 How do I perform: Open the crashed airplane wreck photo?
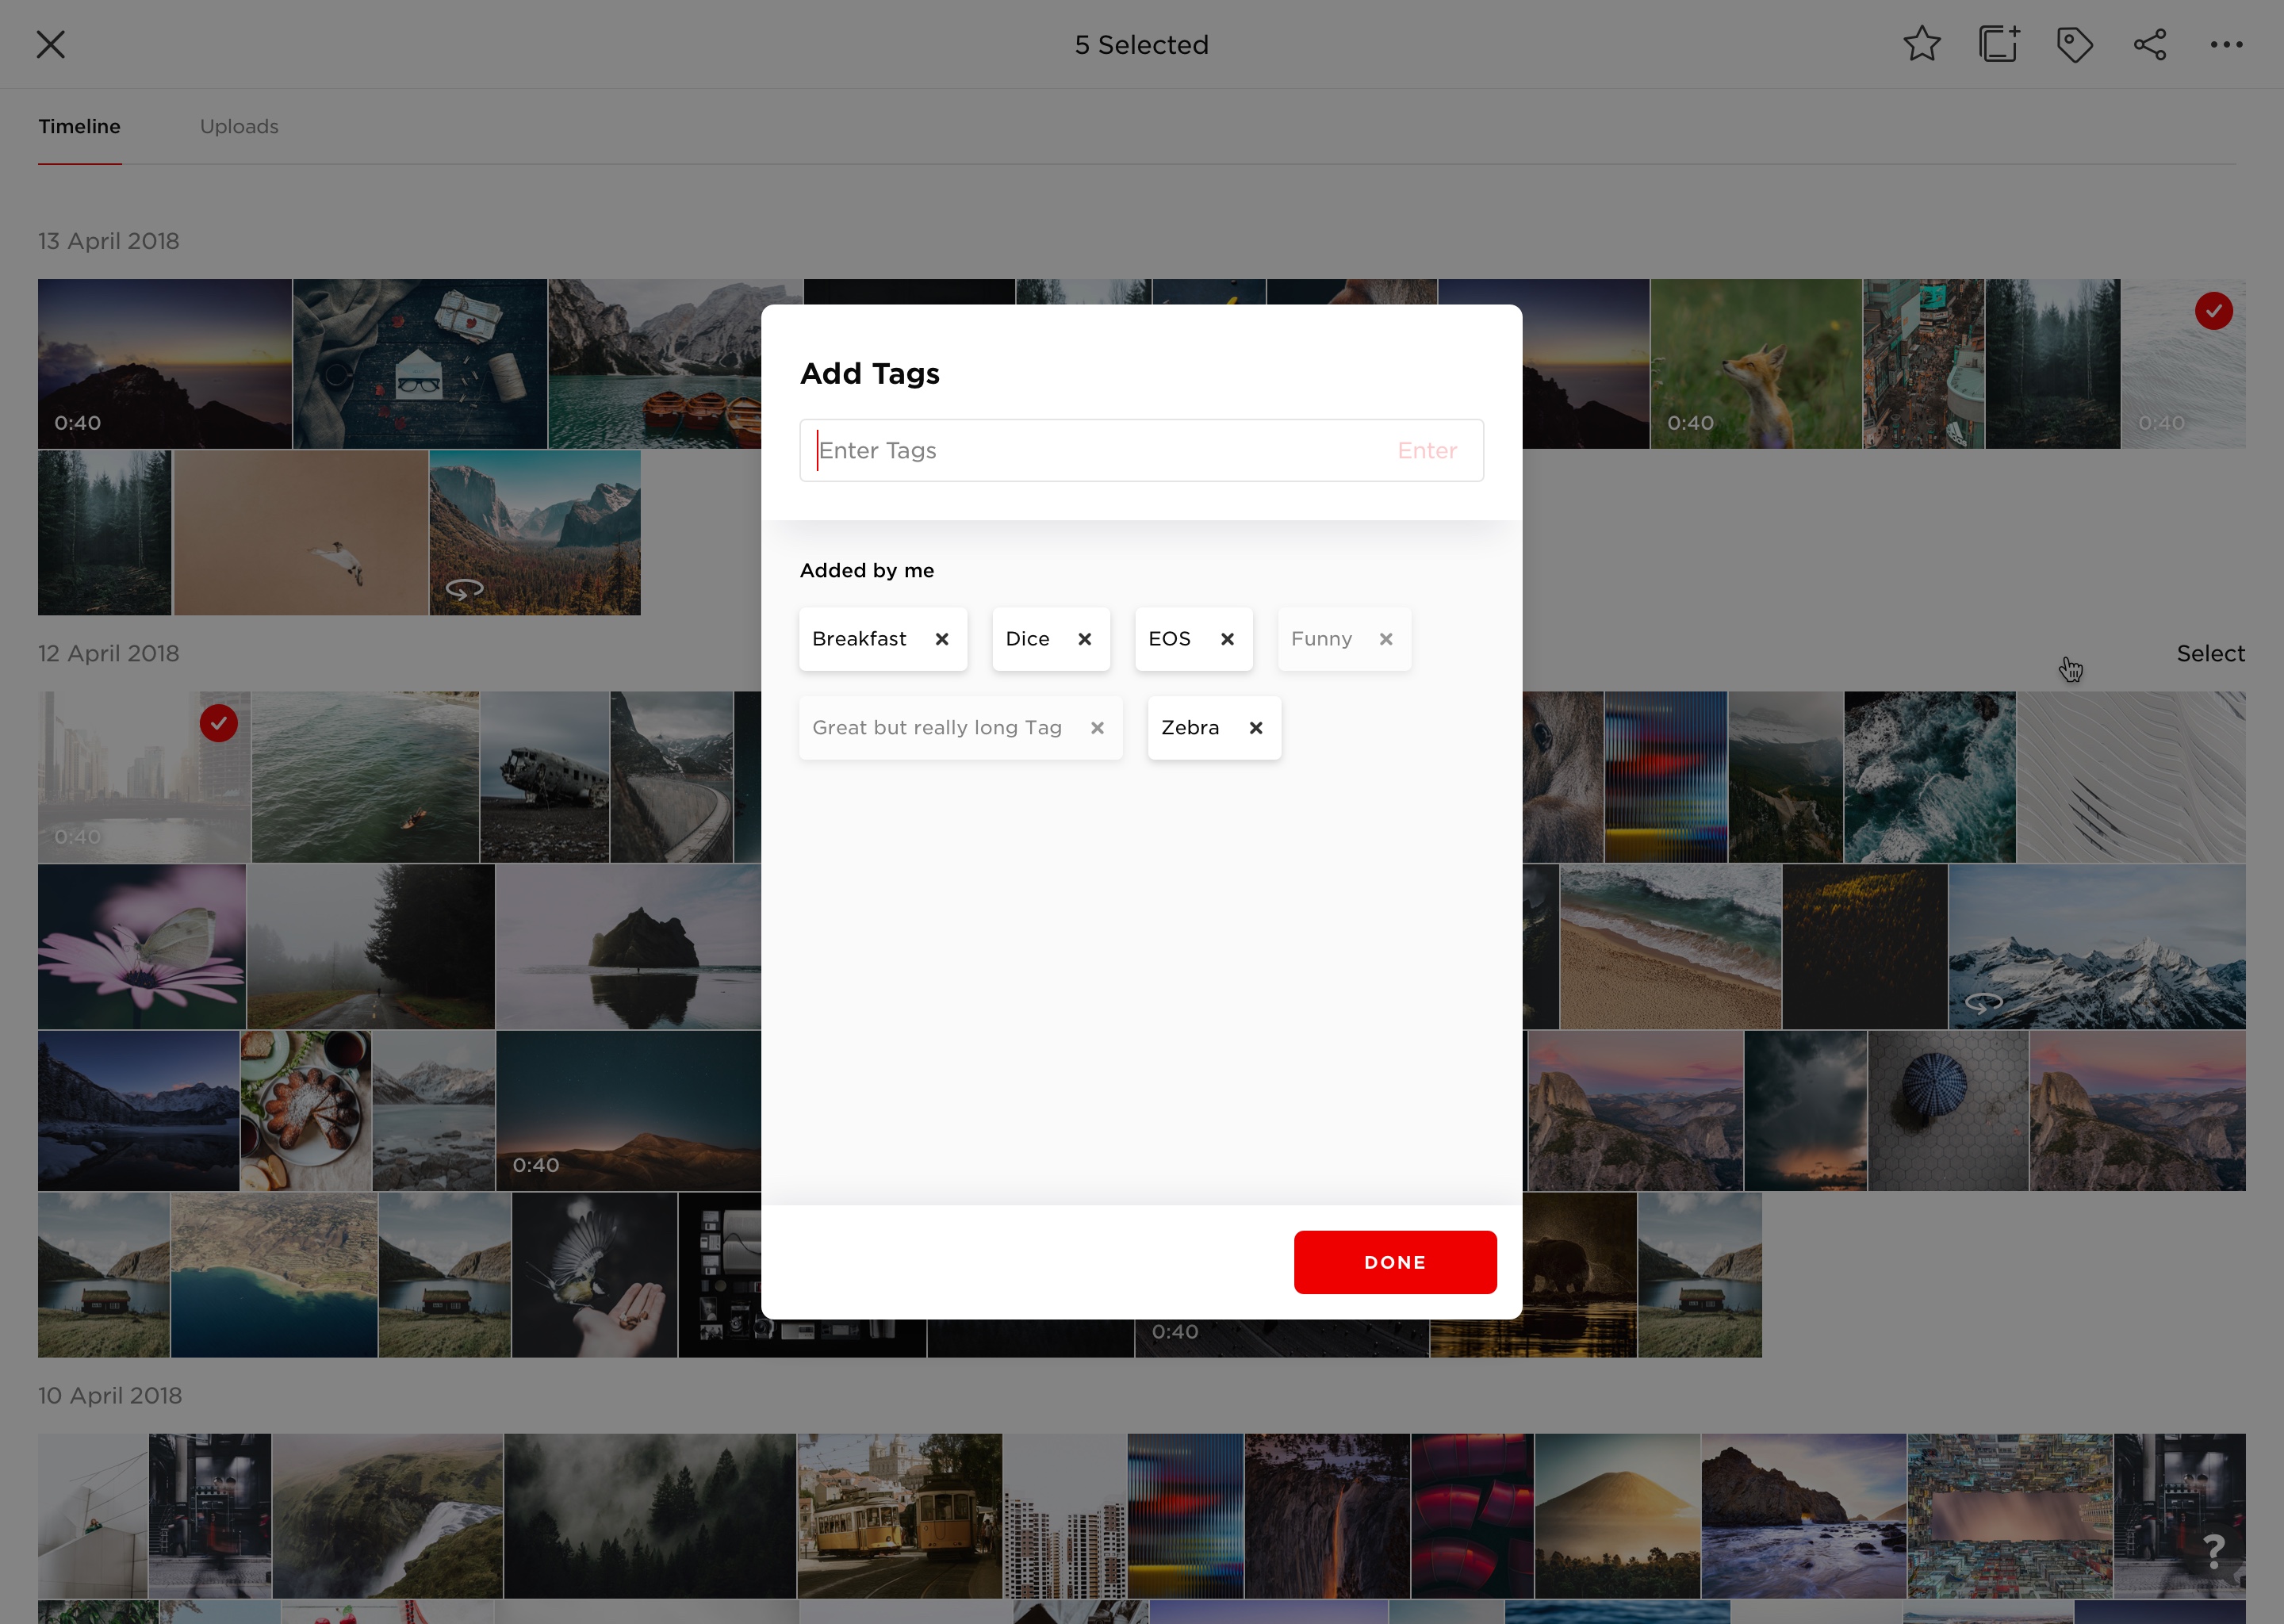544,776
